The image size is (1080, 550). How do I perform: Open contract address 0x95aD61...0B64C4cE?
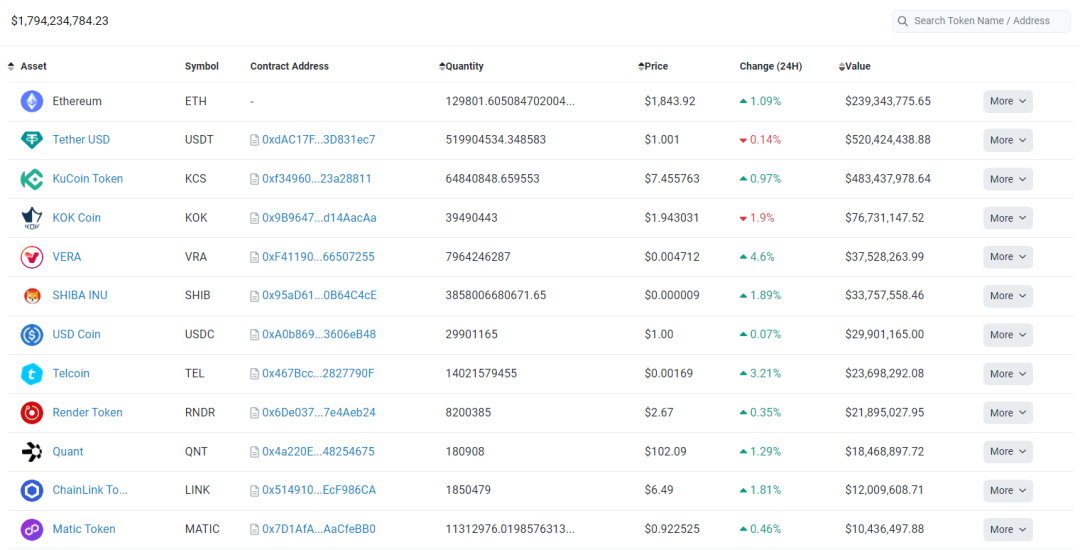pos(320,295)
